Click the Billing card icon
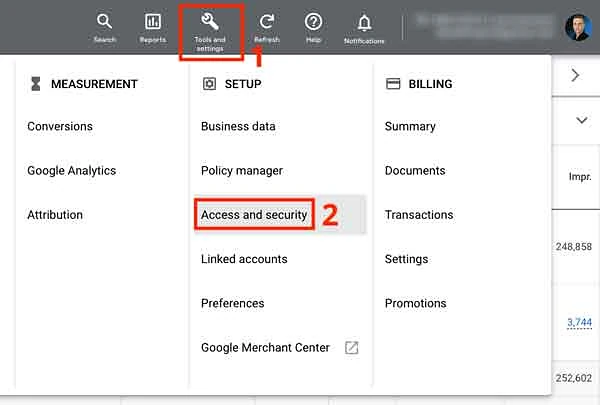 [393, 83]
